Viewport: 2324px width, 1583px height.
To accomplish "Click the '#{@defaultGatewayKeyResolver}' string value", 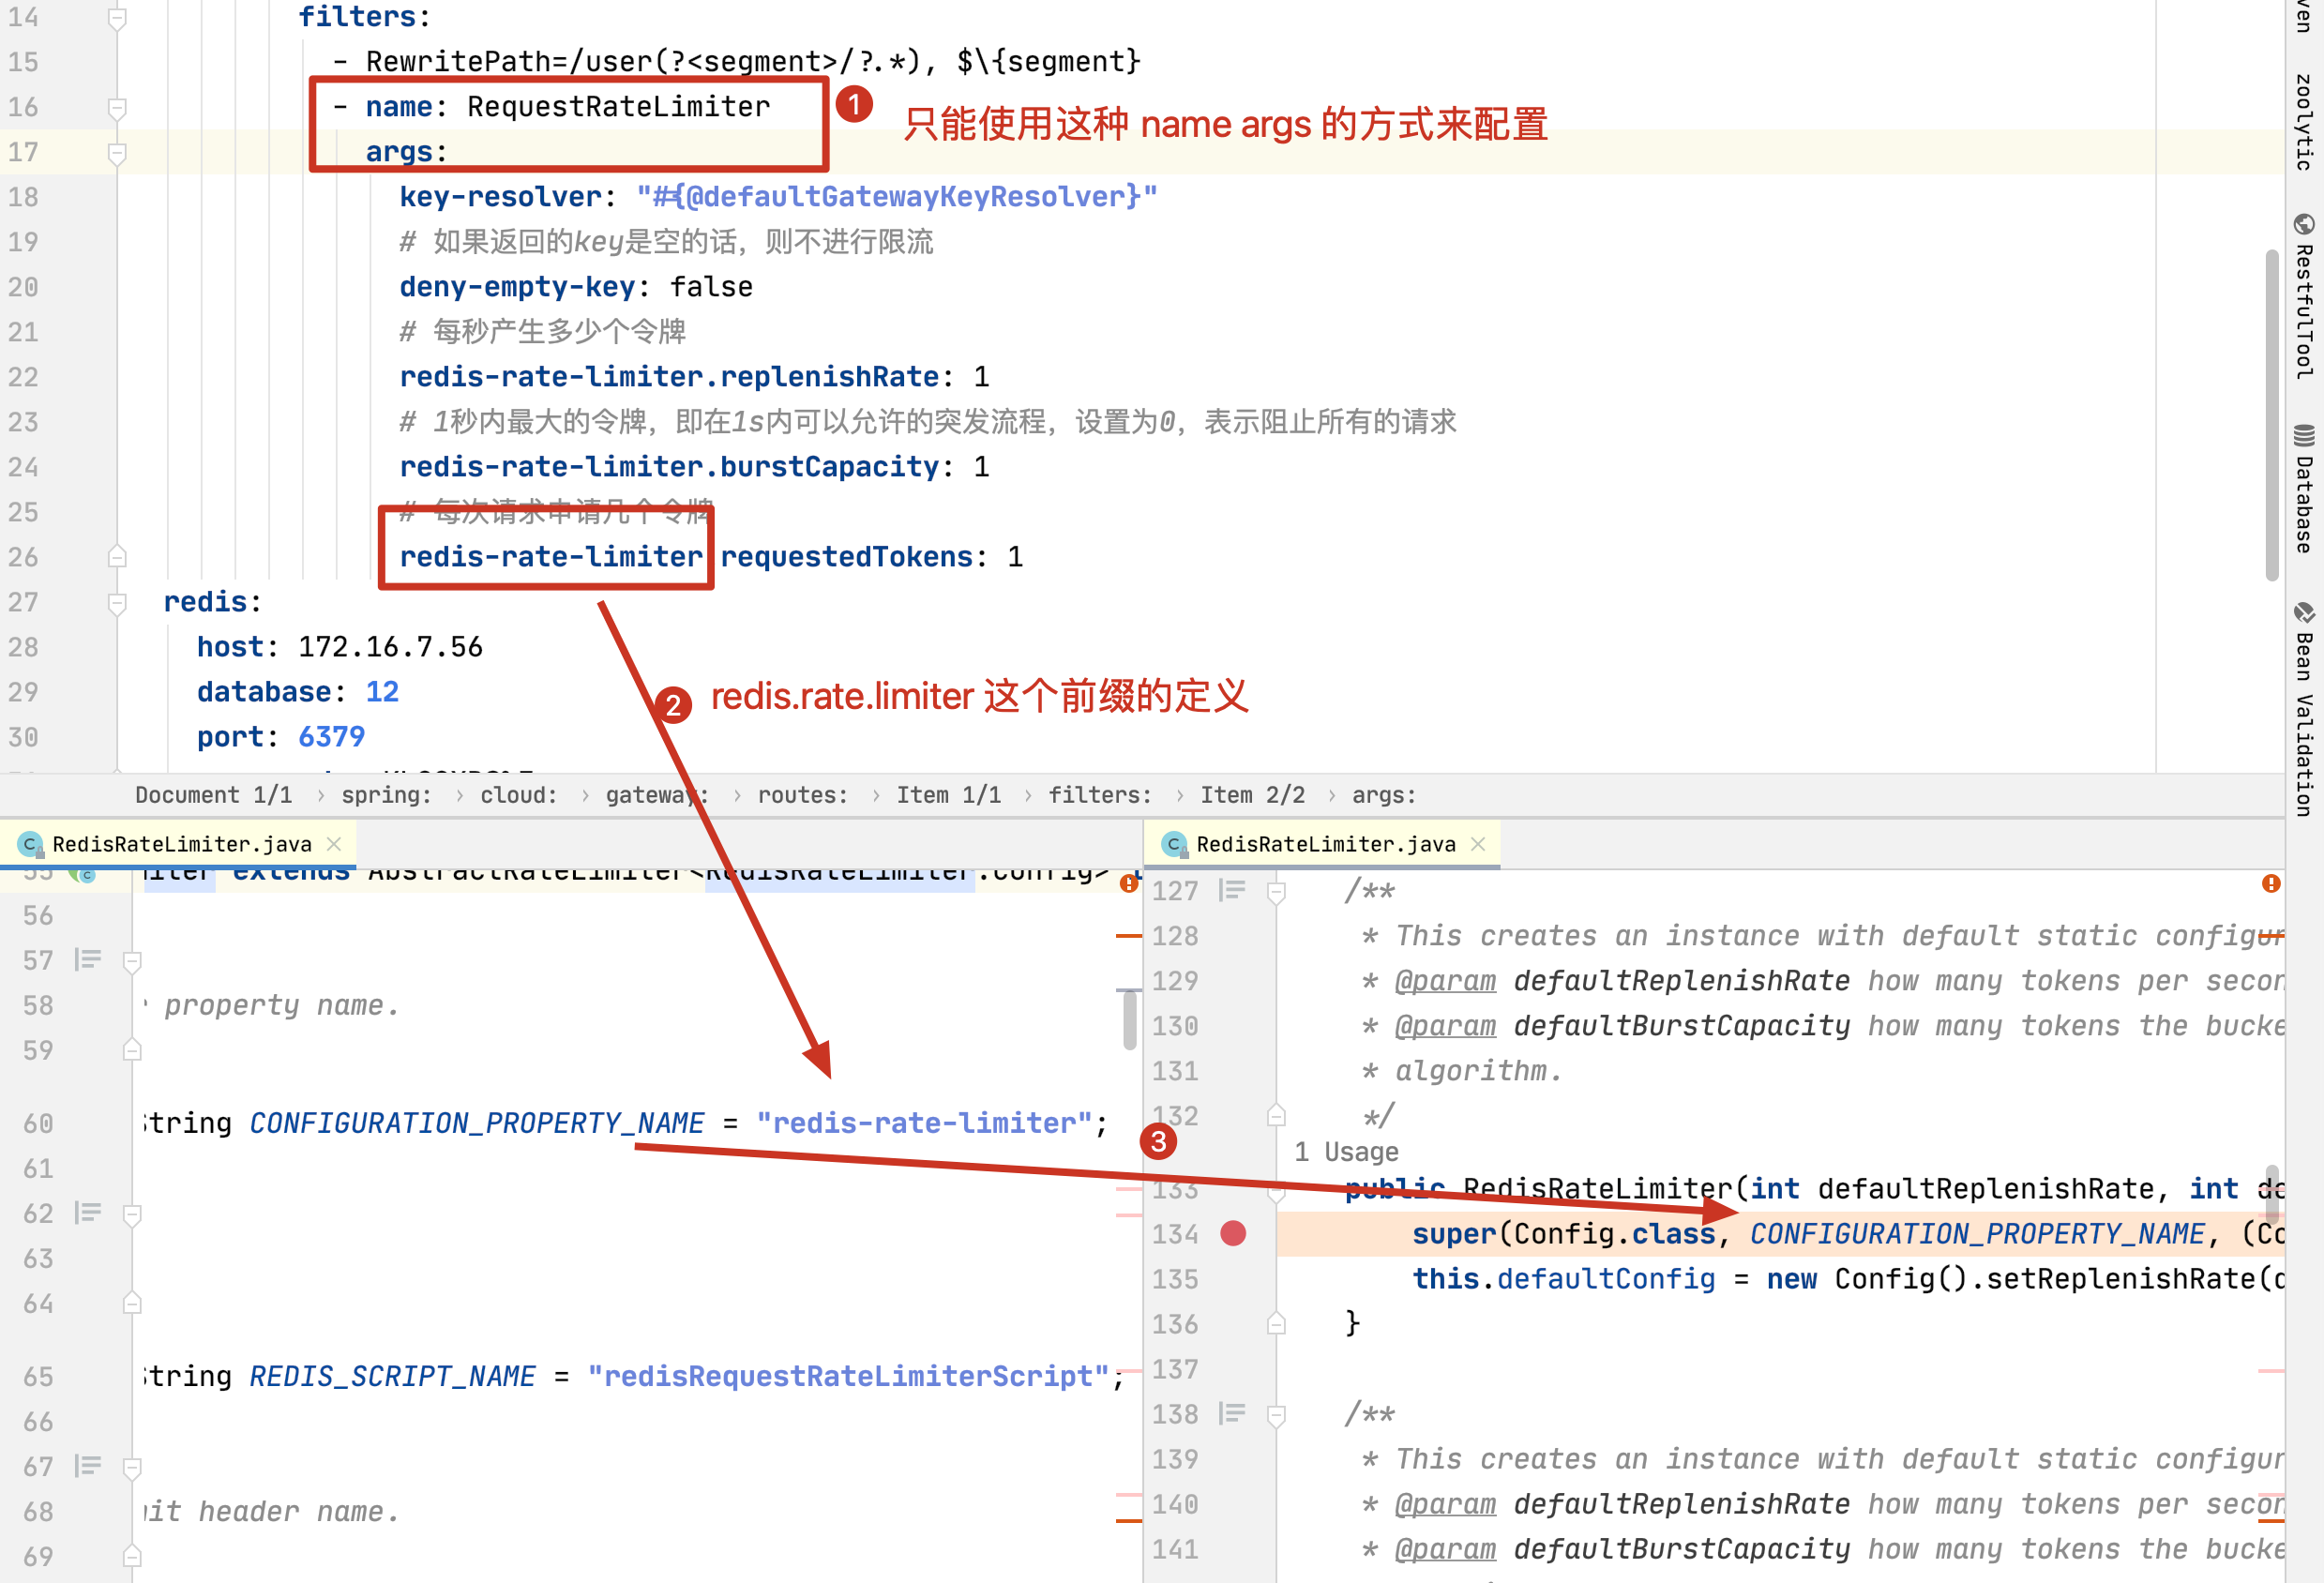I will pyautogui.click(x=897, y=197).
